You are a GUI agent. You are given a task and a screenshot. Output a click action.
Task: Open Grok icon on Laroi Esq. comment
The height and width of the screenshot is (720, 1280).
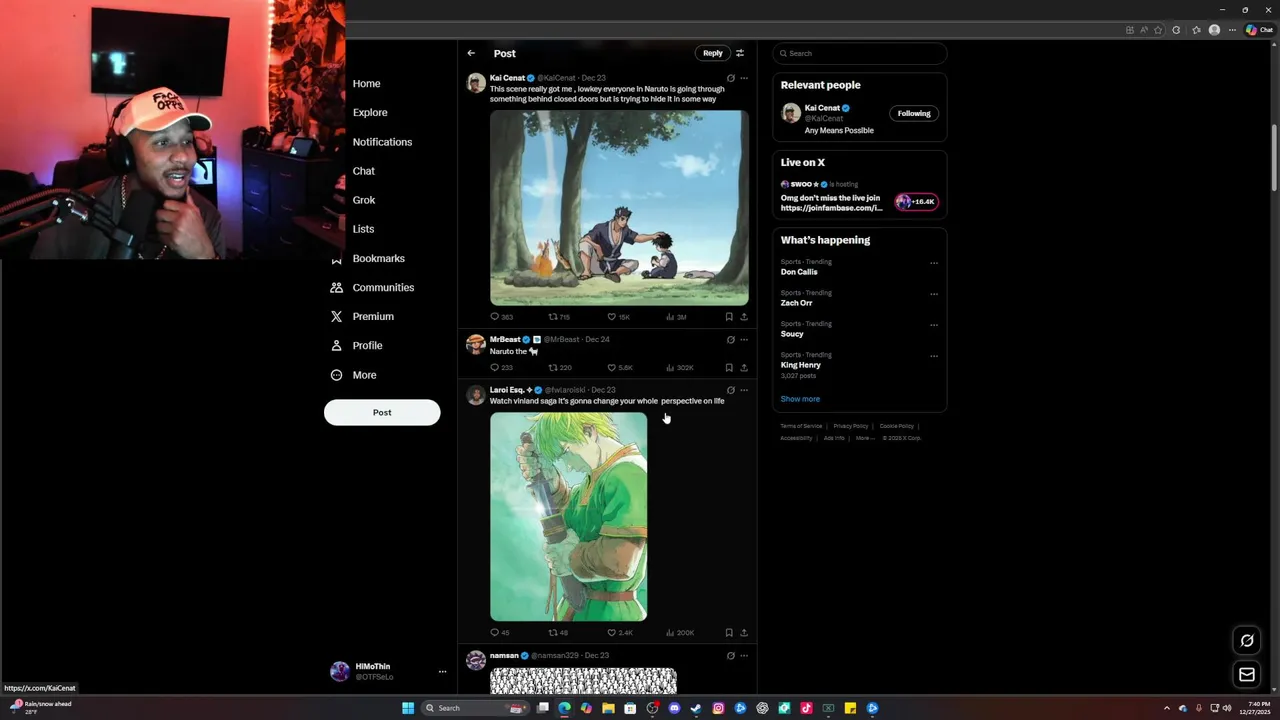730,390
